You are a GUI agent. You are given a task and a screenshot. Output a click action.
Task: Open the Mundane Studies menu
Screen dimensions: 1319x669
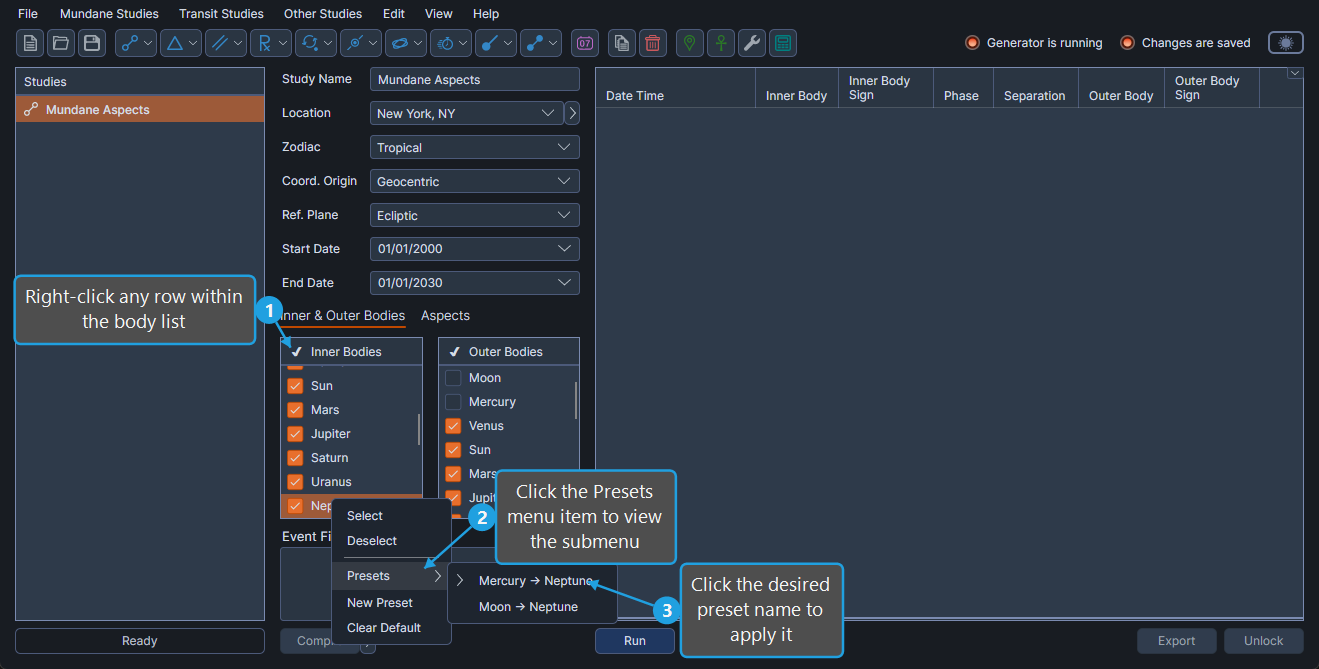point(109,14)
